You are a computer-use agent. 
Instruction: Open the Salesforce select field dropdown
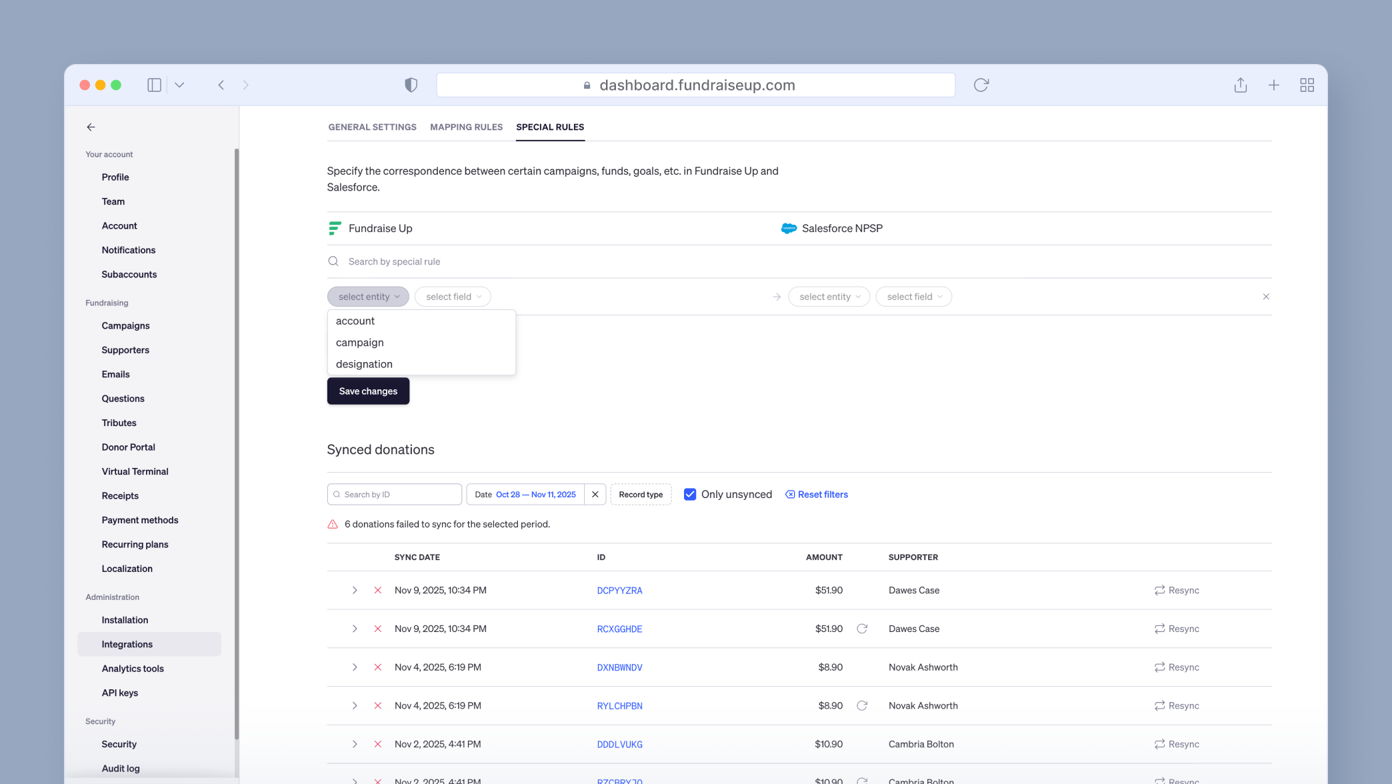point(913,297)
